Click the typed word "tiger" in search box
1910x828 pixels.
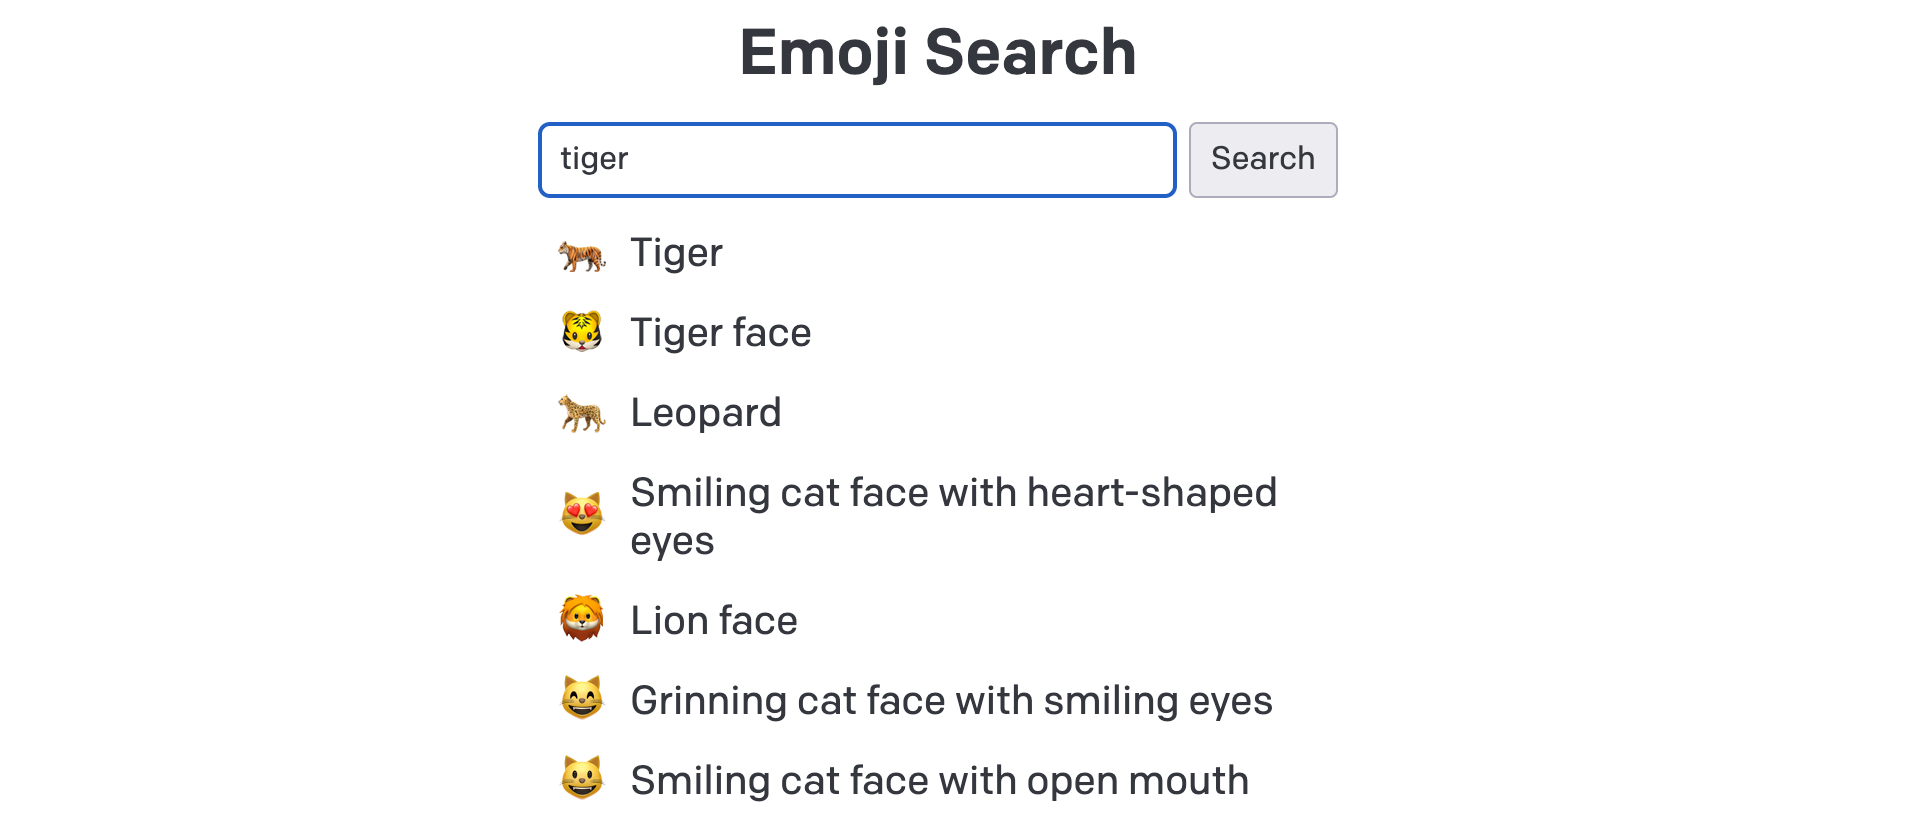click(x=594, y=159)
